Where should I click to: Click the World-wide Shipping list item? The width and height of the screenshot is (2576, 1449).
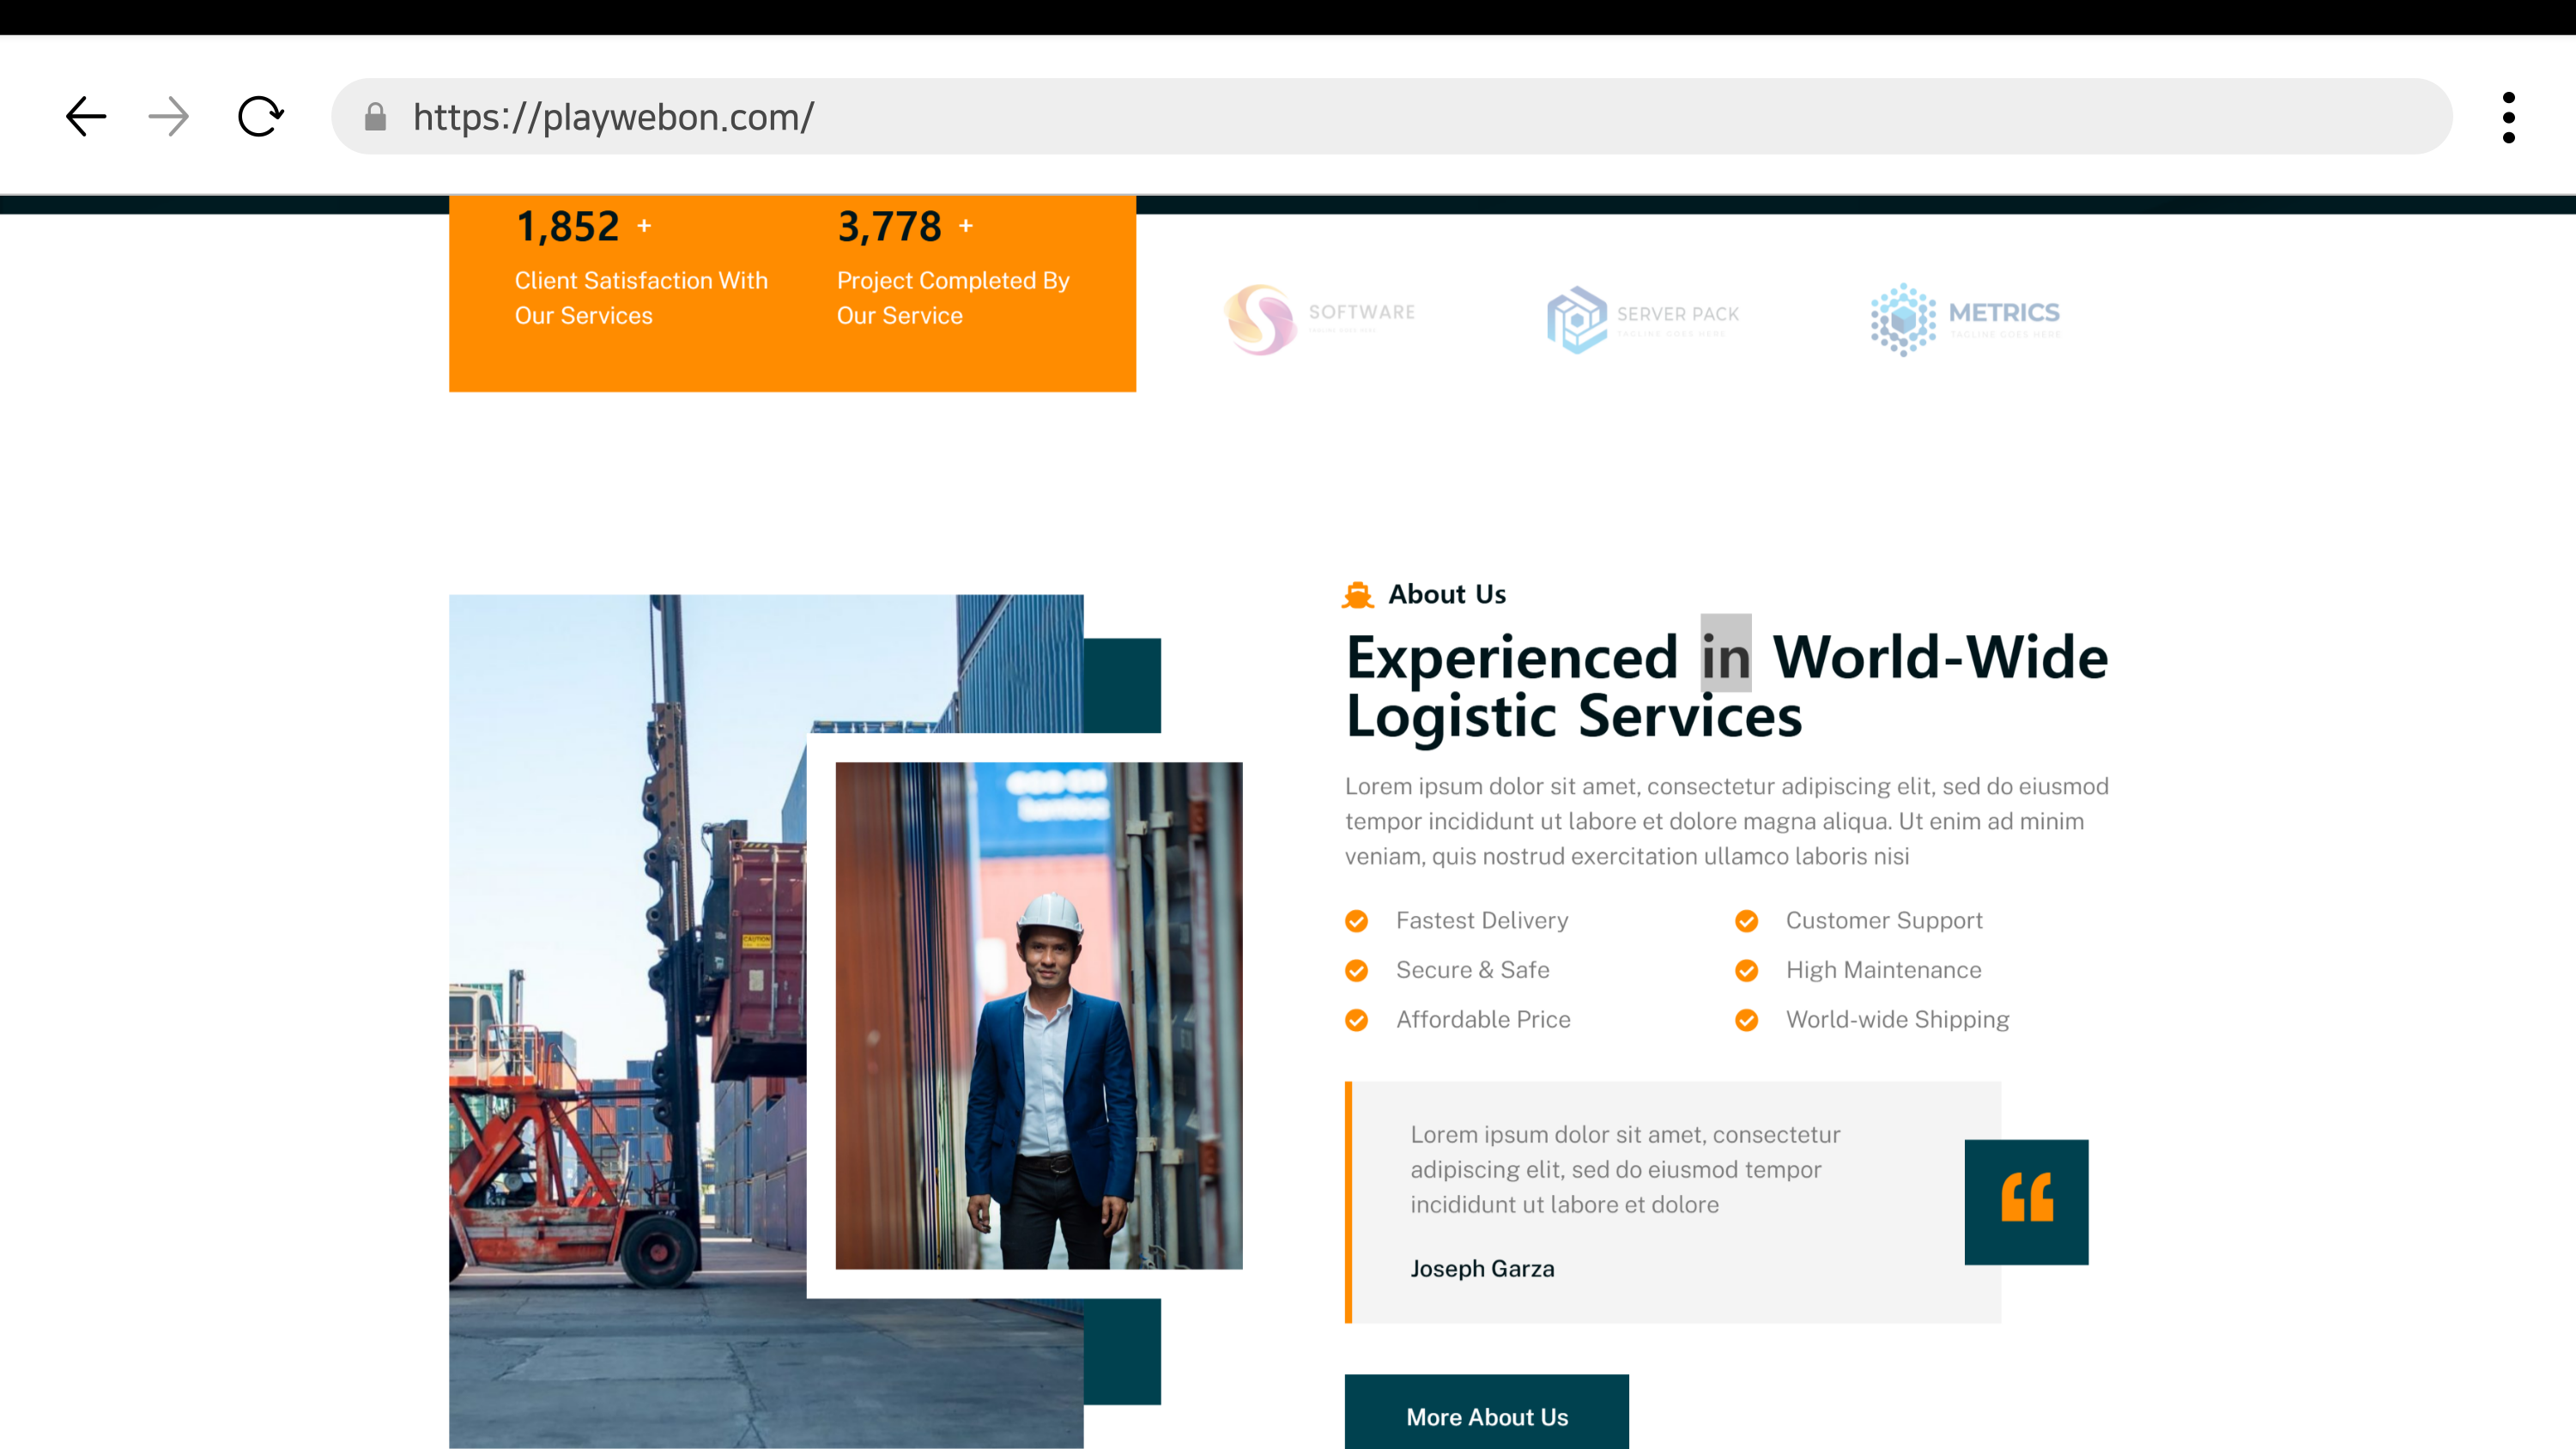tap(1897, 1020)
